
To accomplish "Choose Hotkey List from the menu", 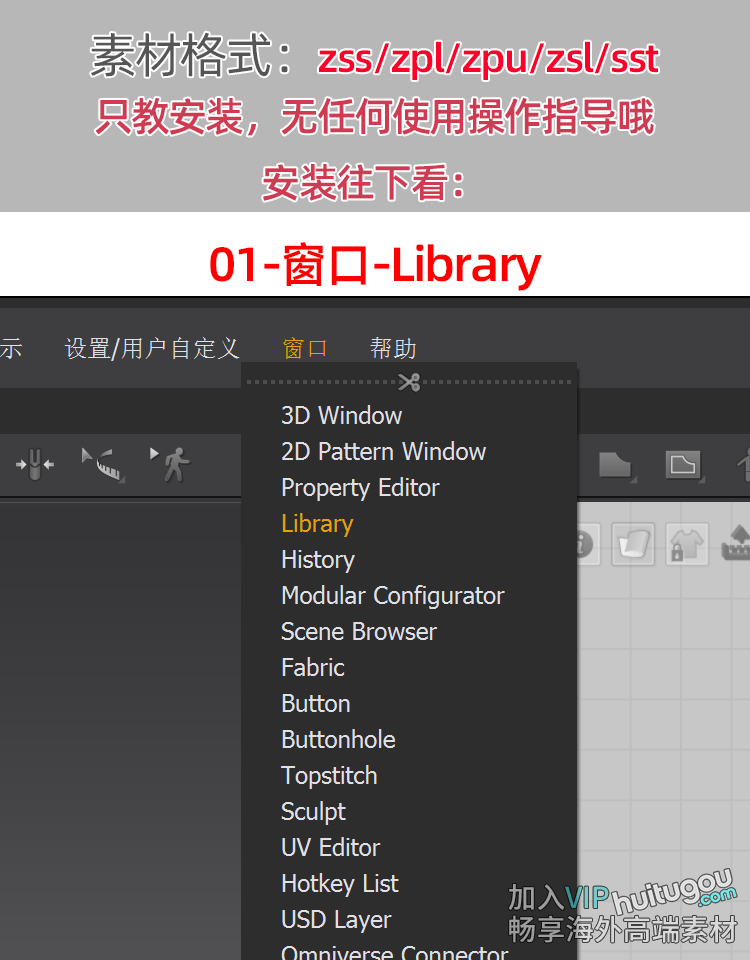I will coord(340,884).
